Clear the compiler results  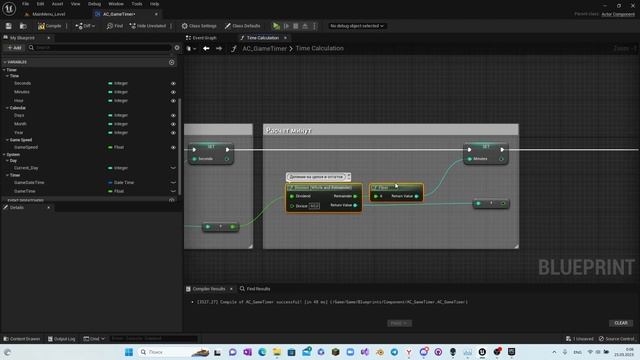point(621,323)
